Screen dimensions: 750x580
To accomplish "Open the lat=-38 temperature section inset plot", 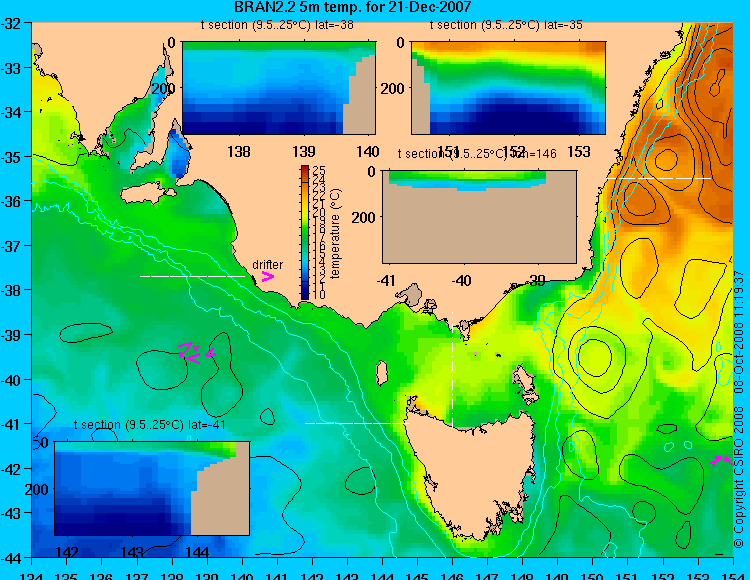I will [279, 88].
